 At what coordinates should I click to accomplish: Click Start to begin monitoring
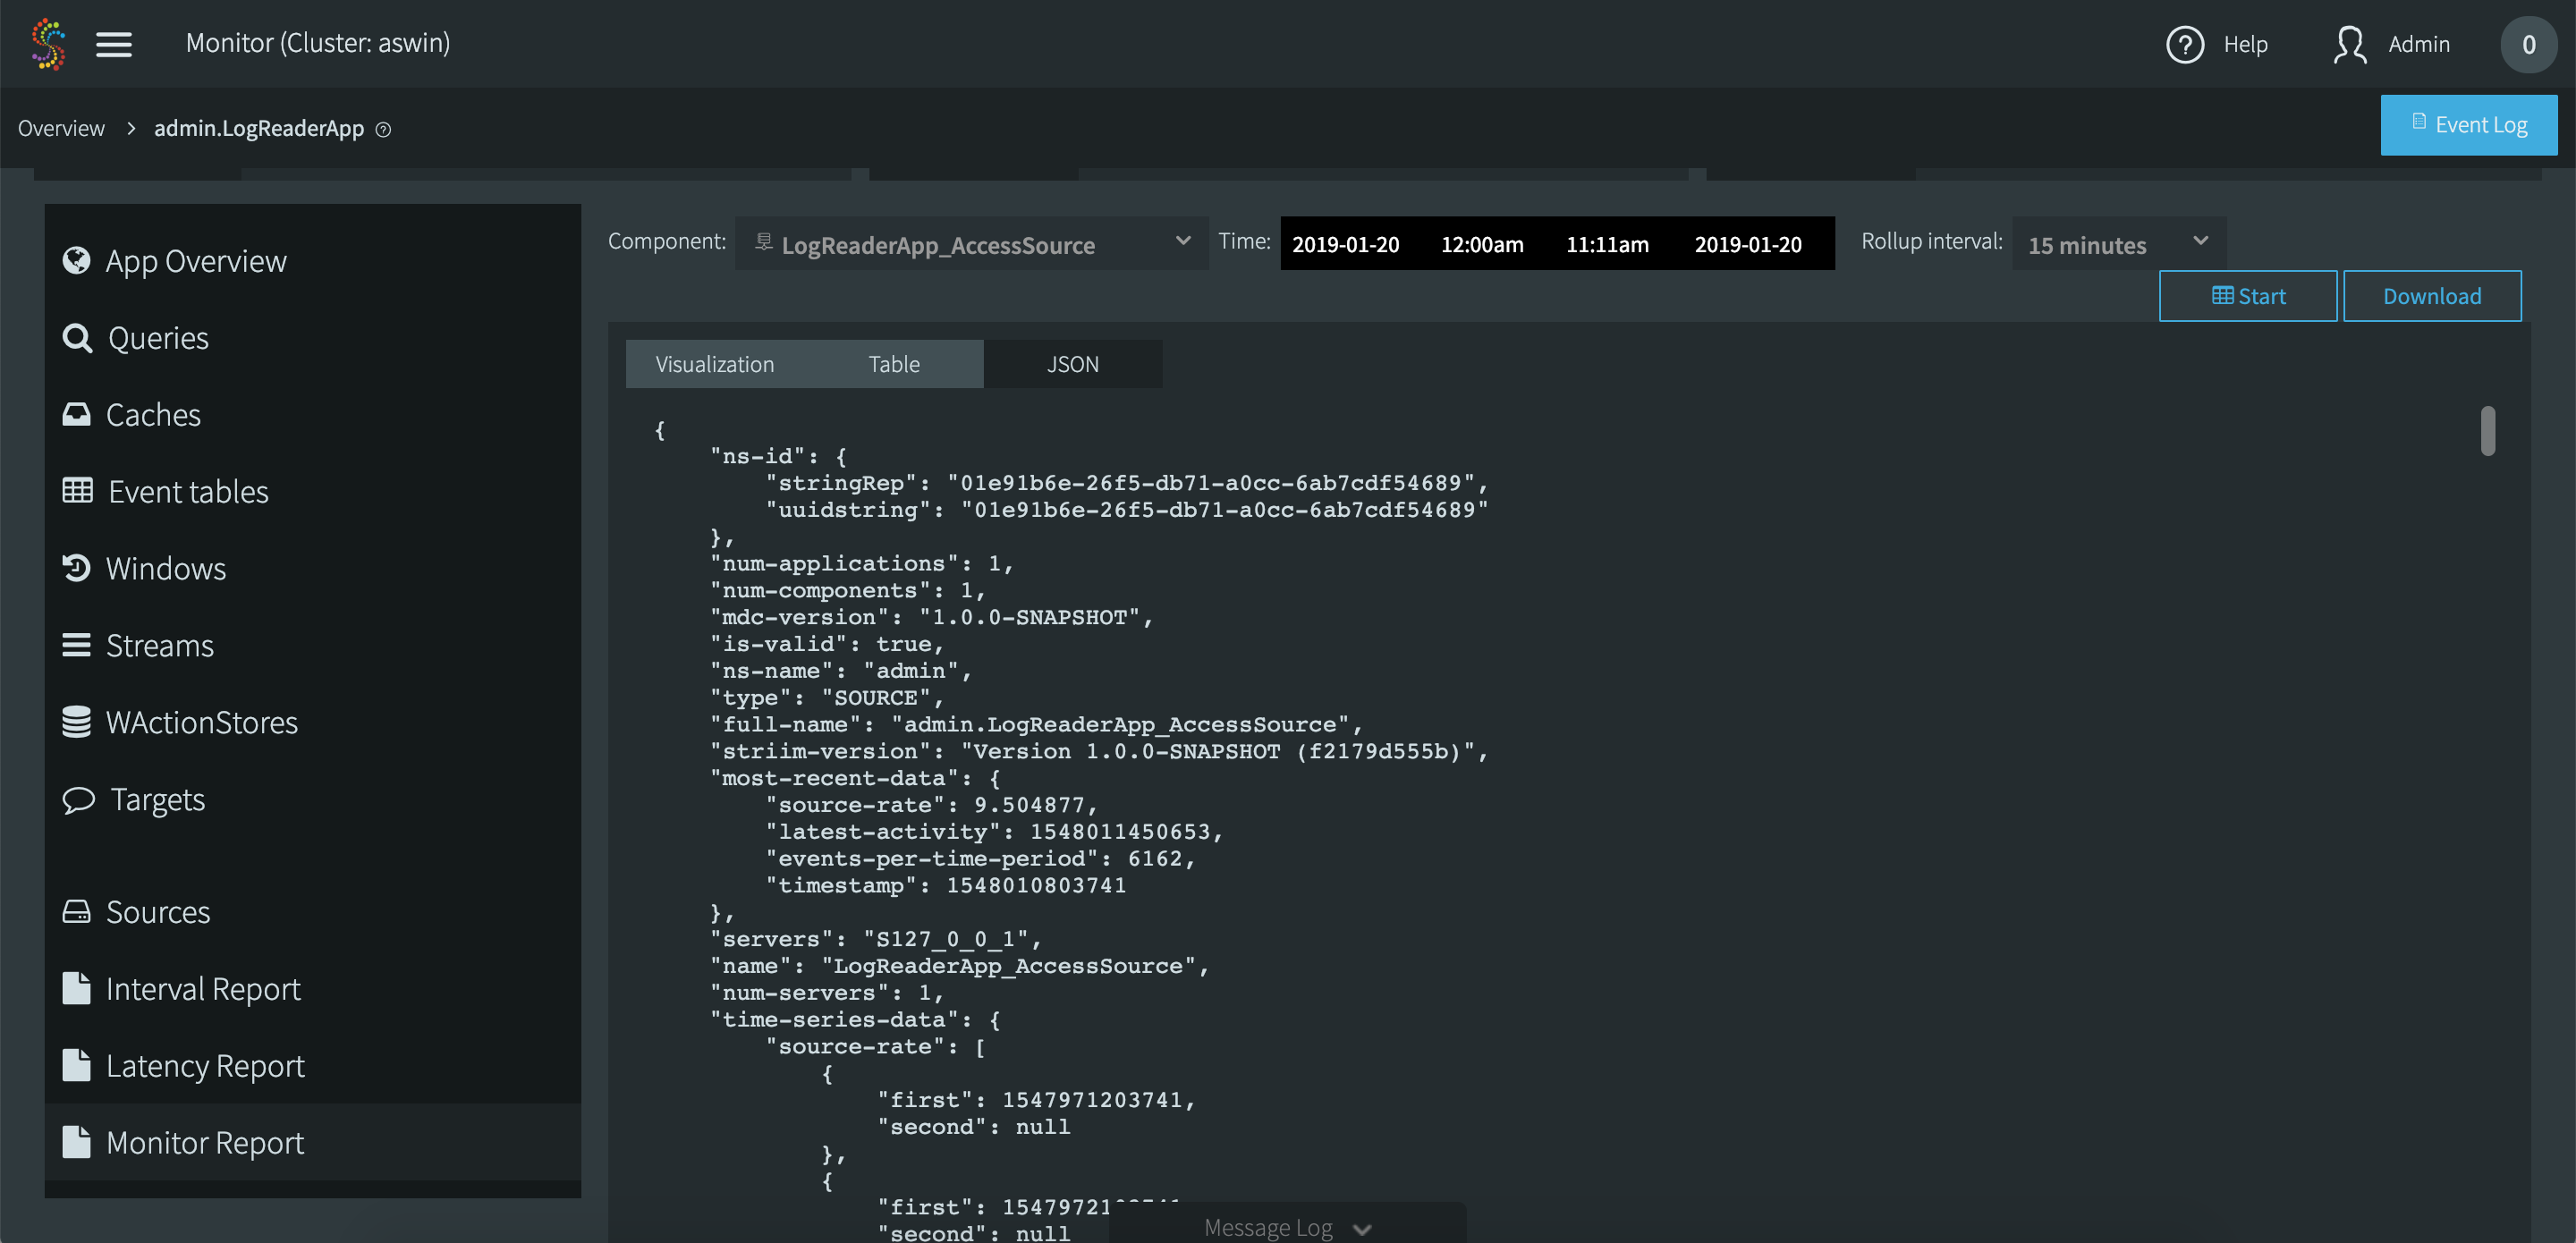[2248, 295]
